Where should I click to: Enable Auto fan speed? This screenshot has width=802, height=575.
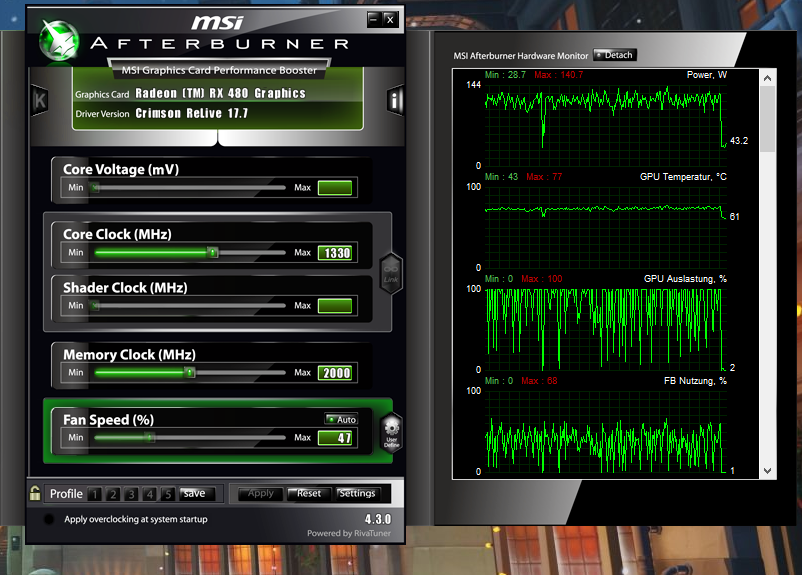point(341,419)
